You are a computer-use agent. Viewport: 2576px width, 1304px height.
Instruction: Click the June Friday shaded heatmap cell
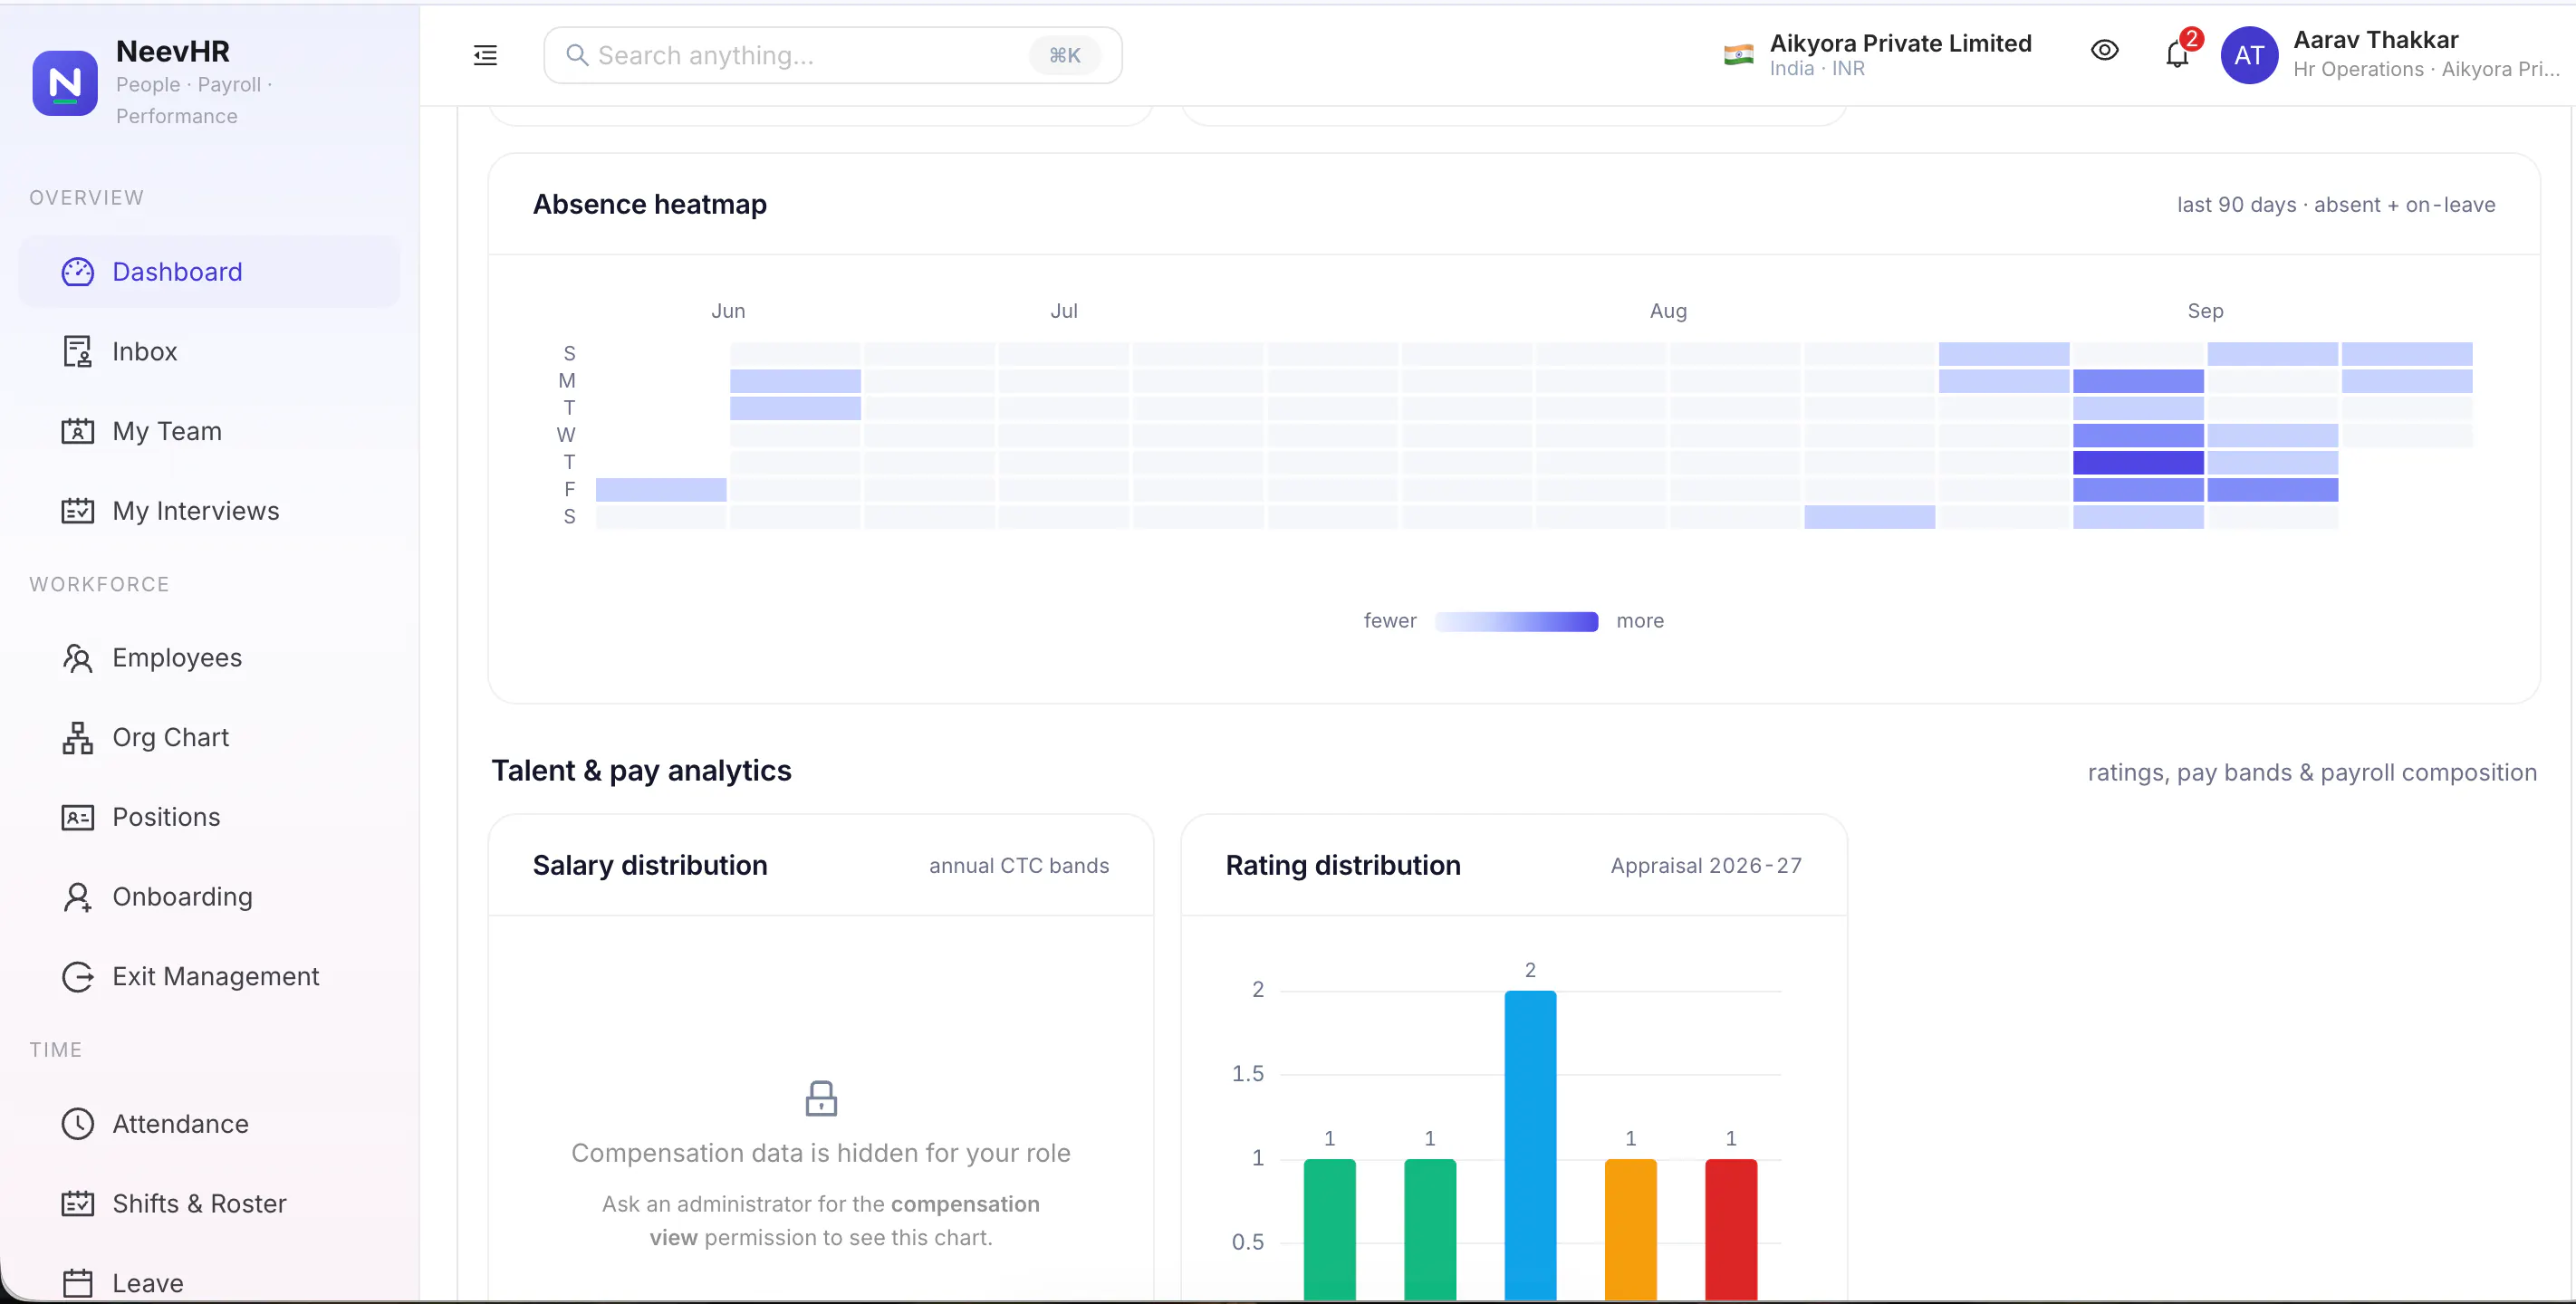[661, 489]
